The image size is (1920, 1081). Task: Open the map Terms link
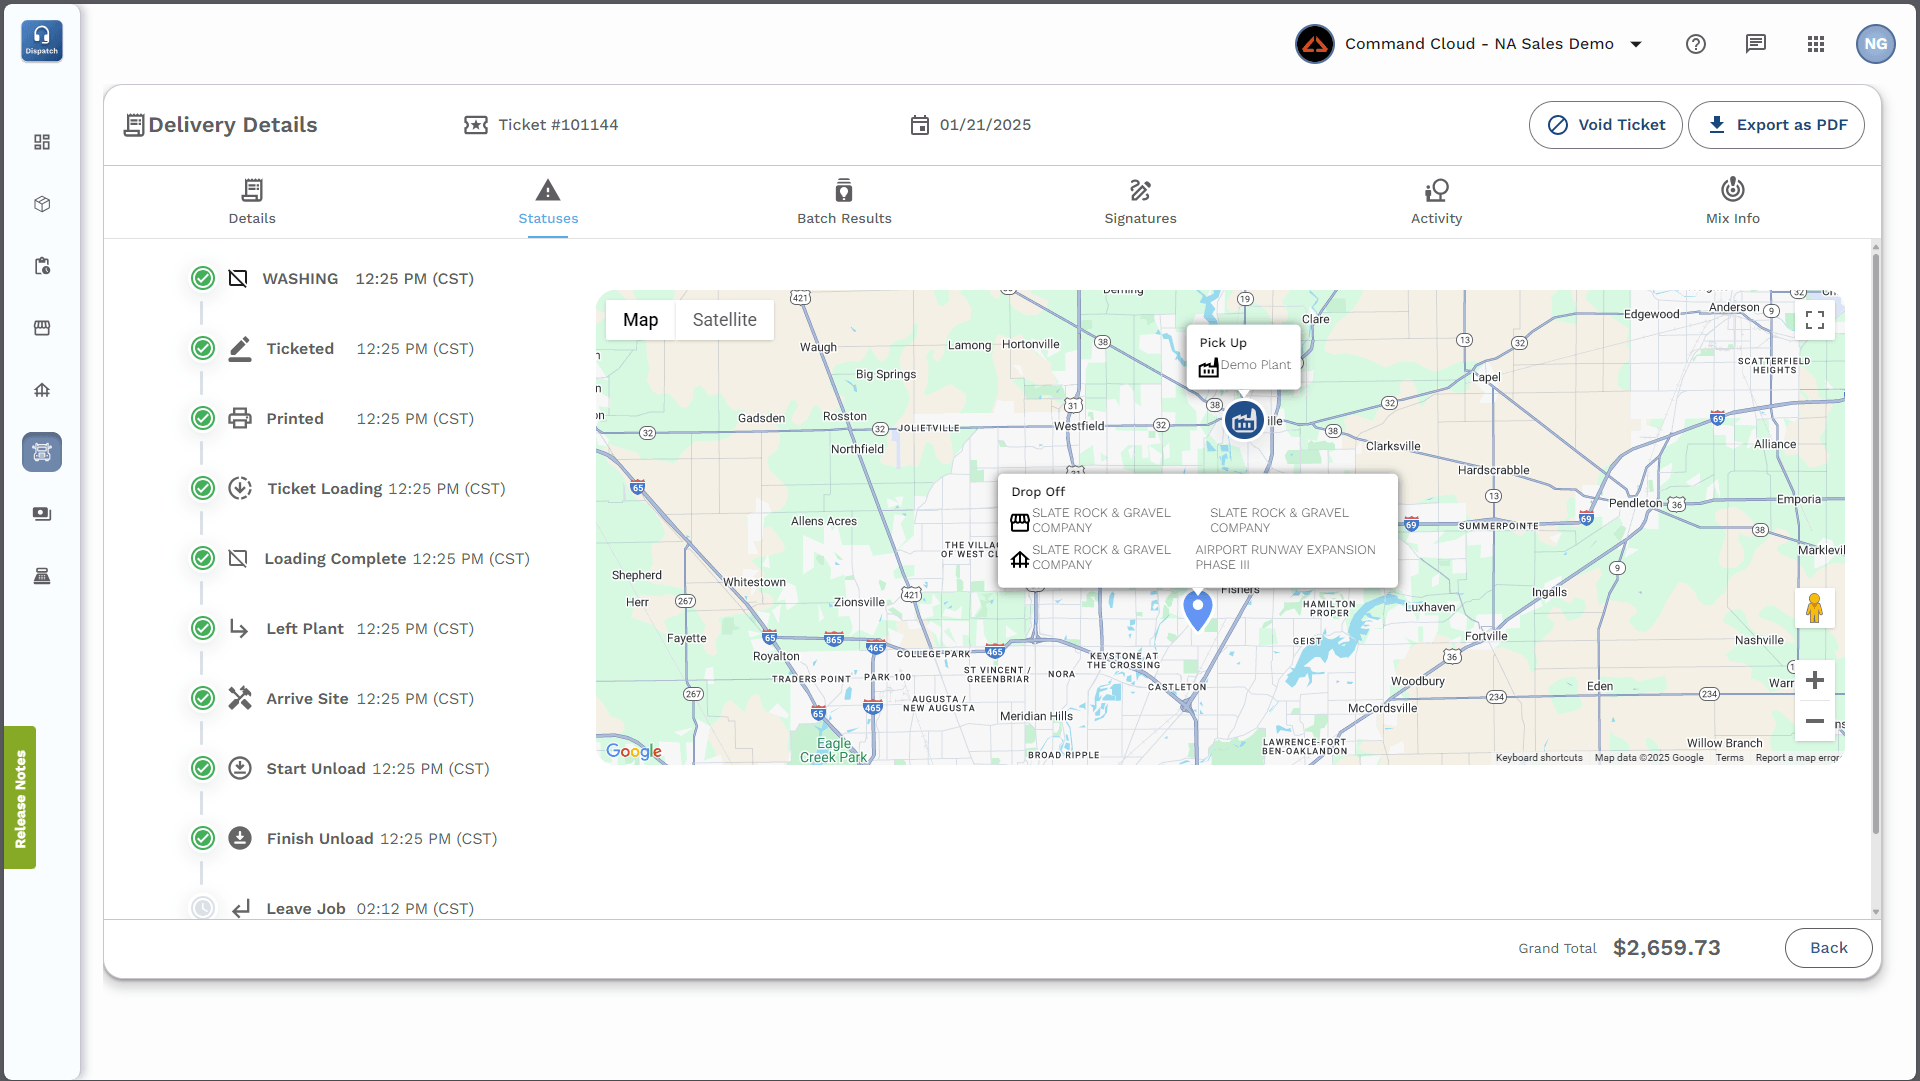[x=1729, y=758]
